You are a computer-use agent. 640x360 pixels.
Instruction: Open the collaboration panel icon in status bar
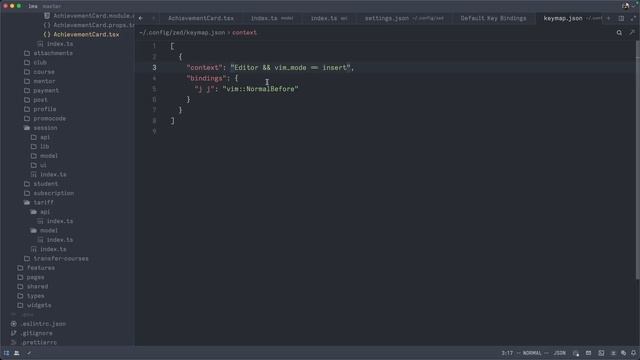click(x=17, y=353)
